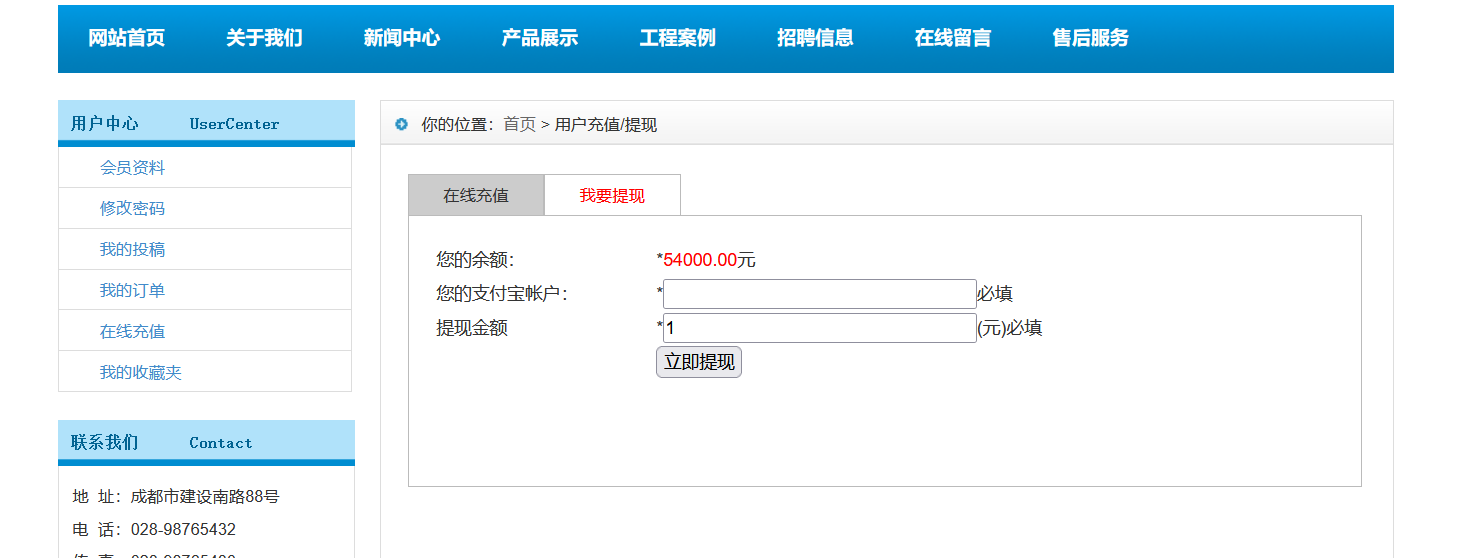The image size is (1479, 558).
Task: View 我的订单 in sidebar
Action: tap(132, 291)
